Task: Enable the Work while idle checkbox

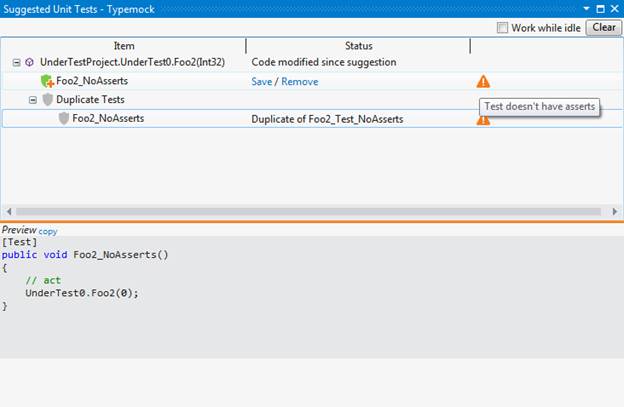Action: click(x=503, y=28)
